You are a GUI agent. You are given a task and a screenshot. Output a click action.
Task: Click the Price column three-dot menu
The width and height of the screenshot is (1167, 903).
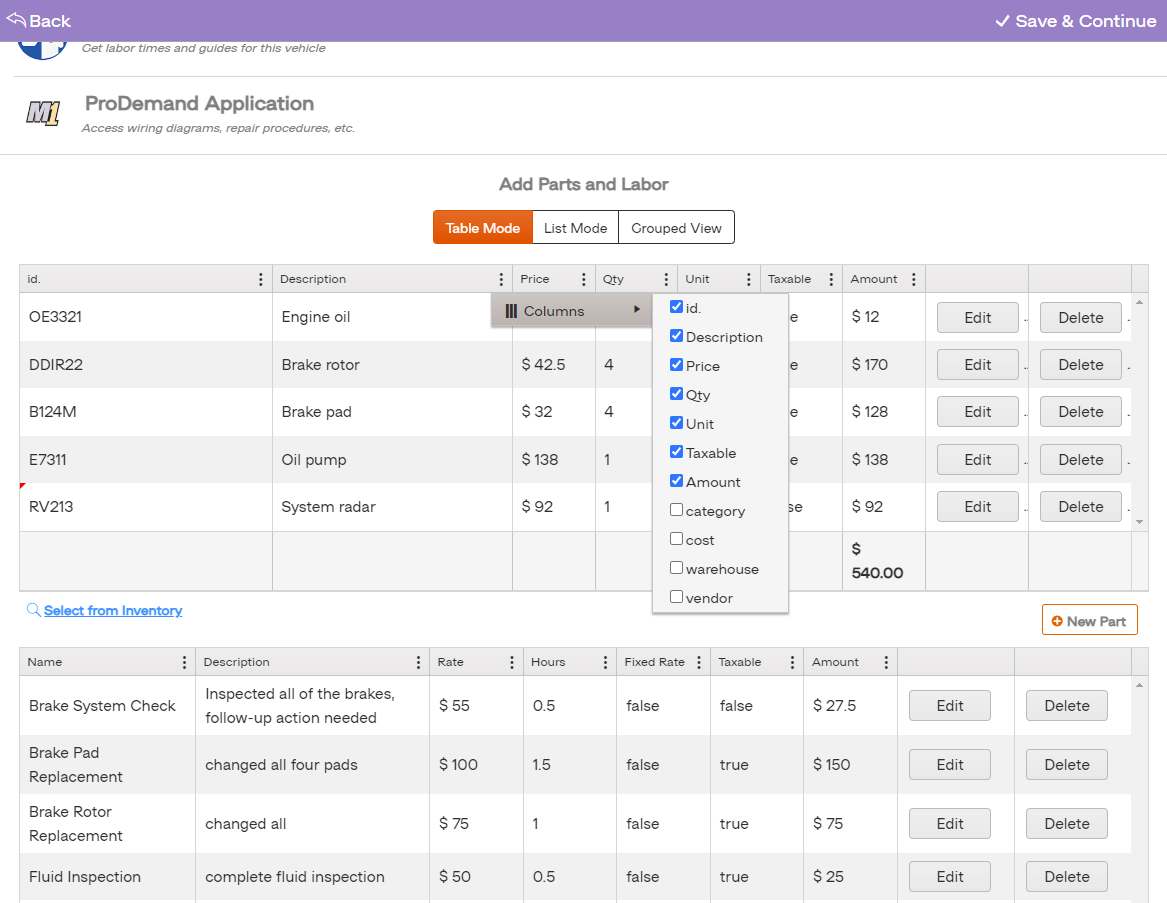[584, 280]
